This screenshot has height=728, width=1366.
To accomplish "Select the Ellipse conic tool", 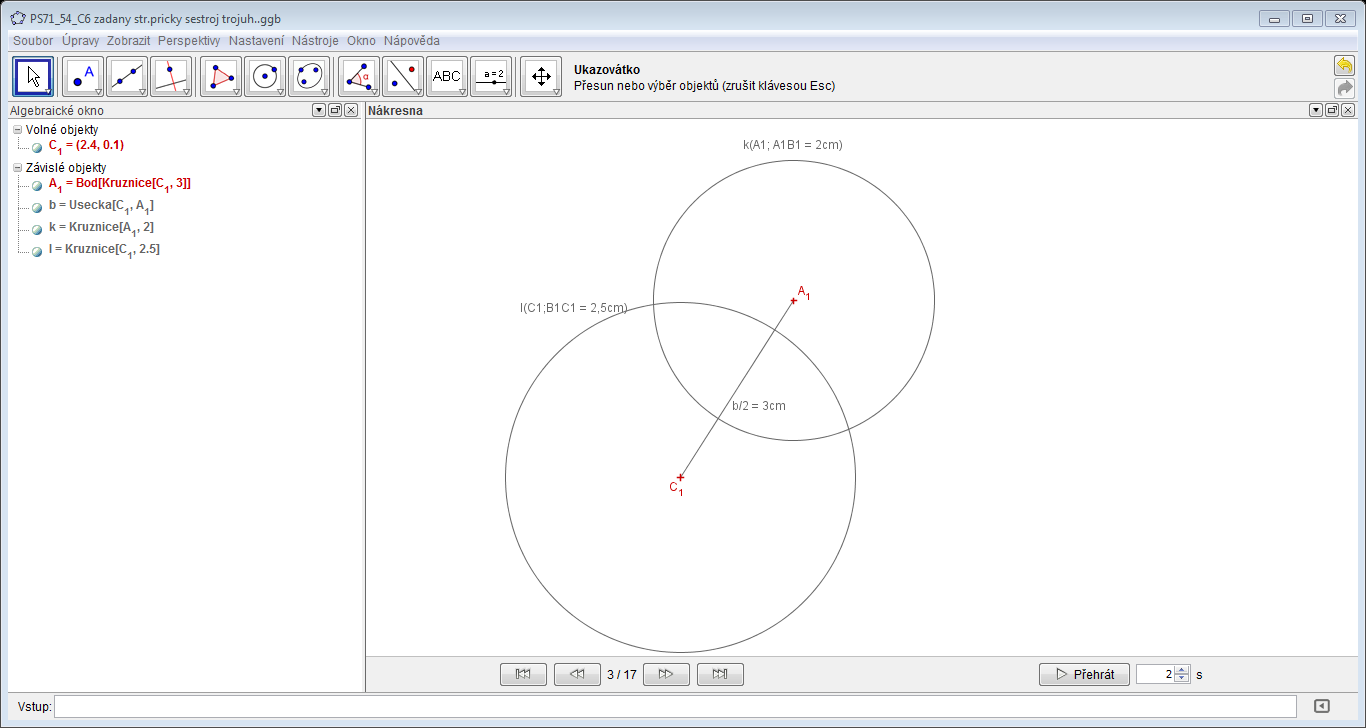I will click(x=309, y=76).
